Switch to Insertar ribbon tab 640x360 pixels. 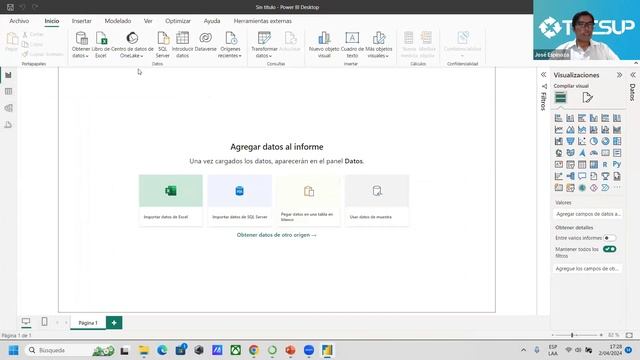(x=82, y=21)
